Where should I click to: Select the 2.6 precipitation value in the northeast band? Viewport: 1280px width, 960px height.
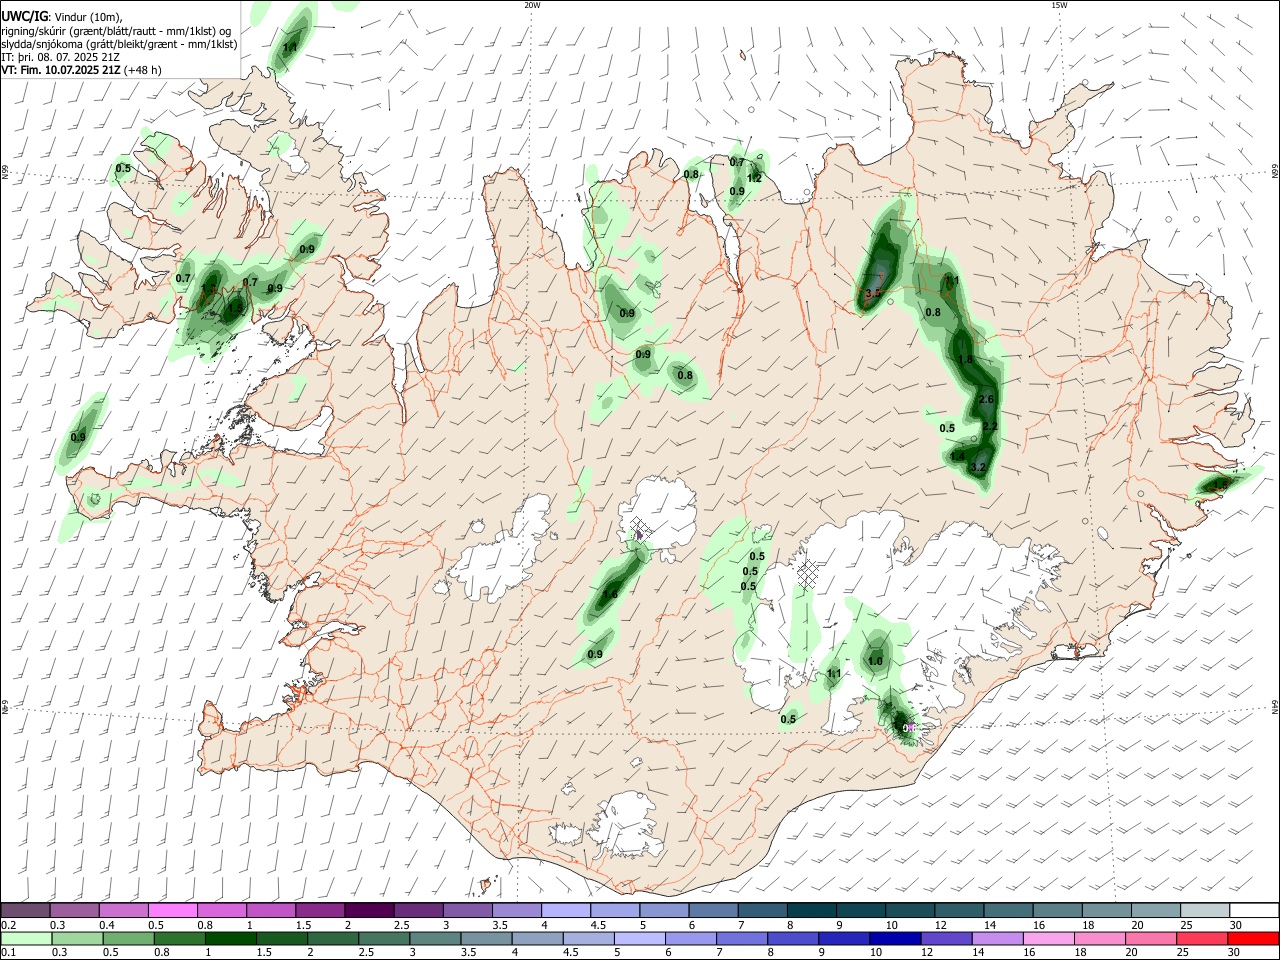tap(986, 399)
